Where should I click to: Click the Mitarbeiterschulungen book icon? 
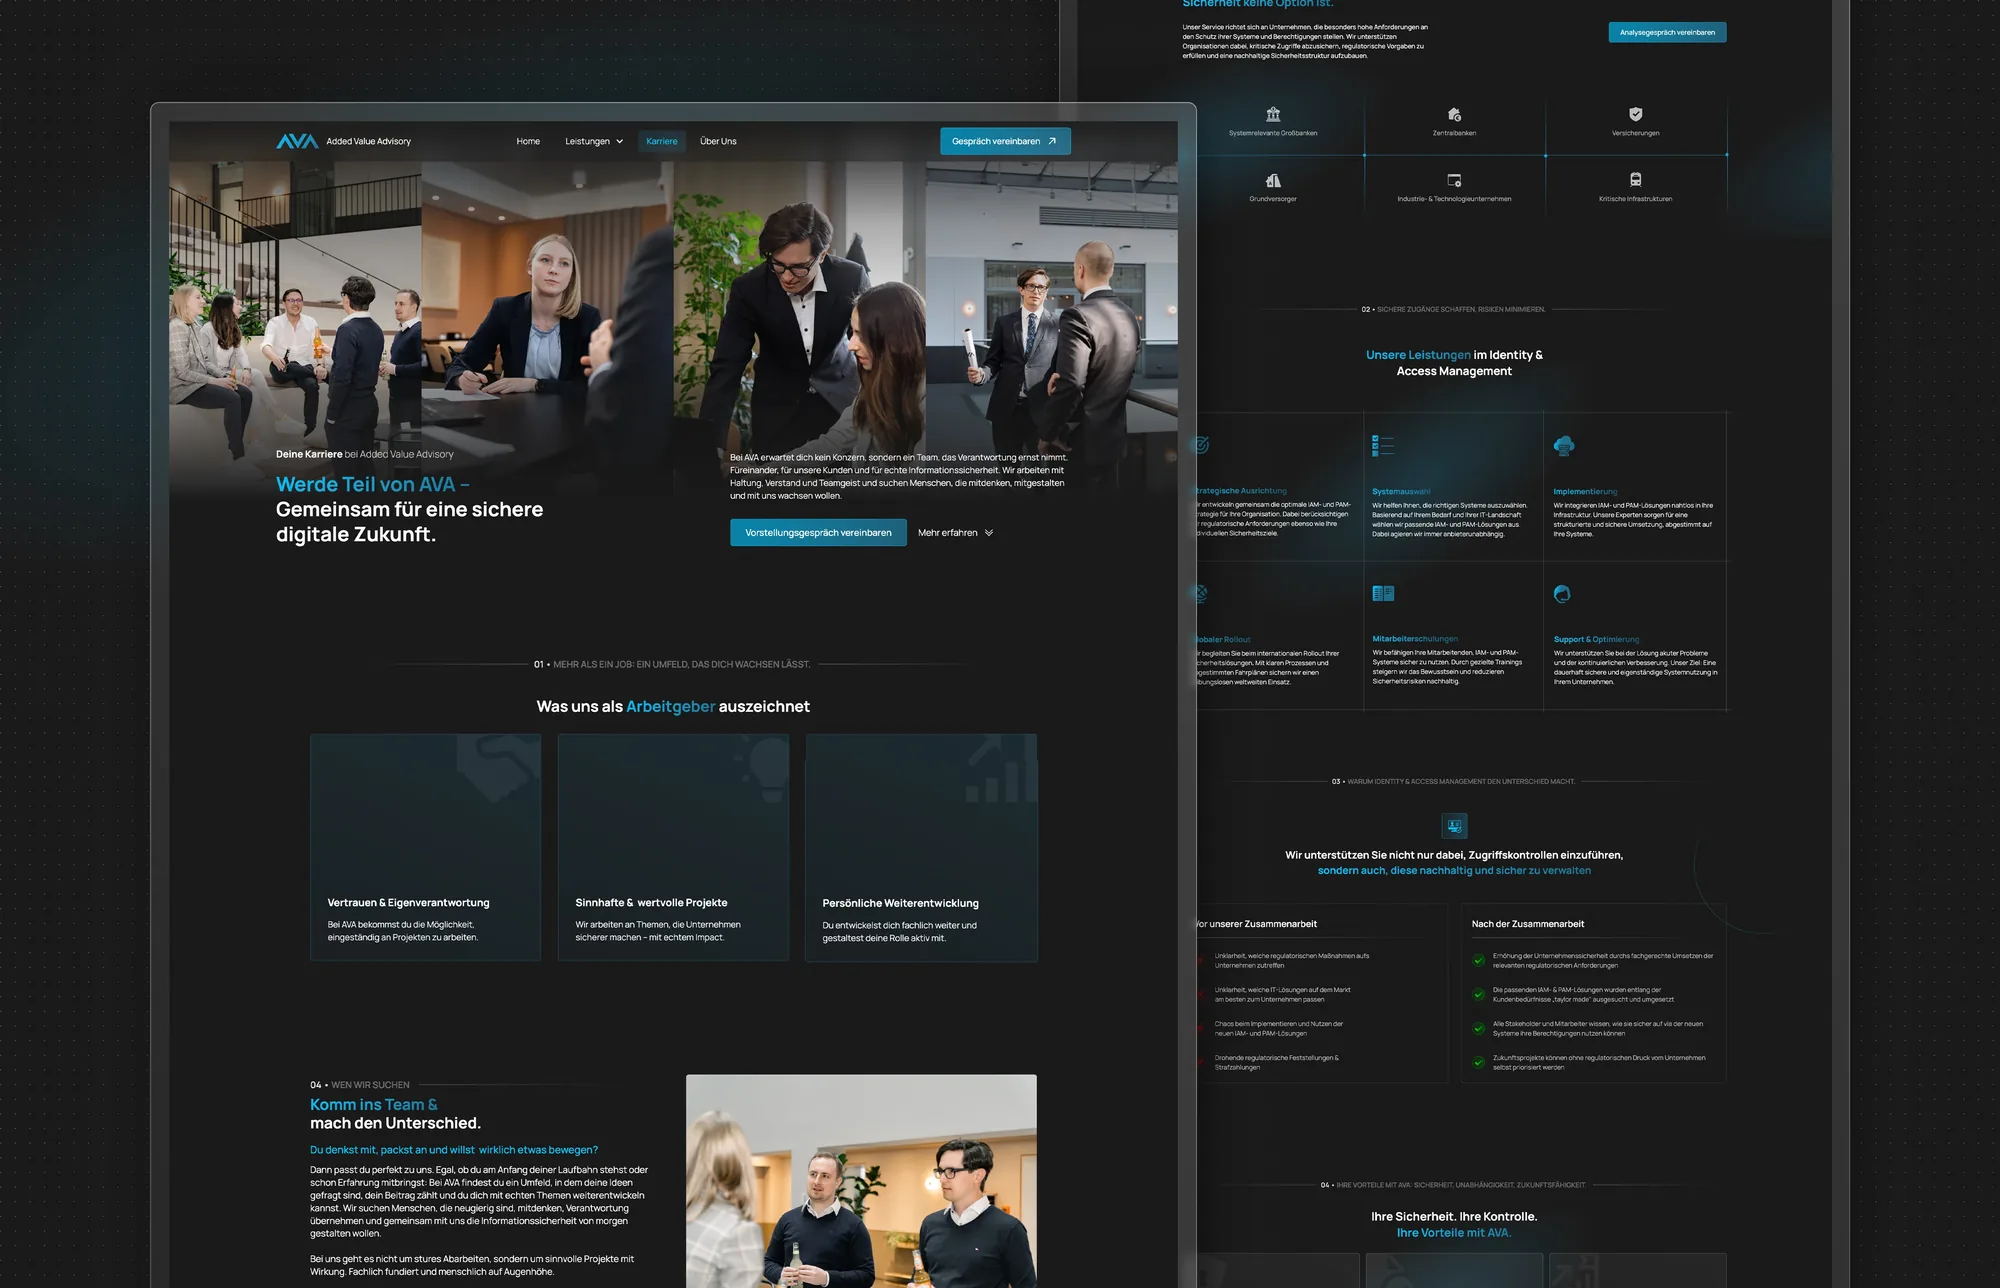point(1383,594)
